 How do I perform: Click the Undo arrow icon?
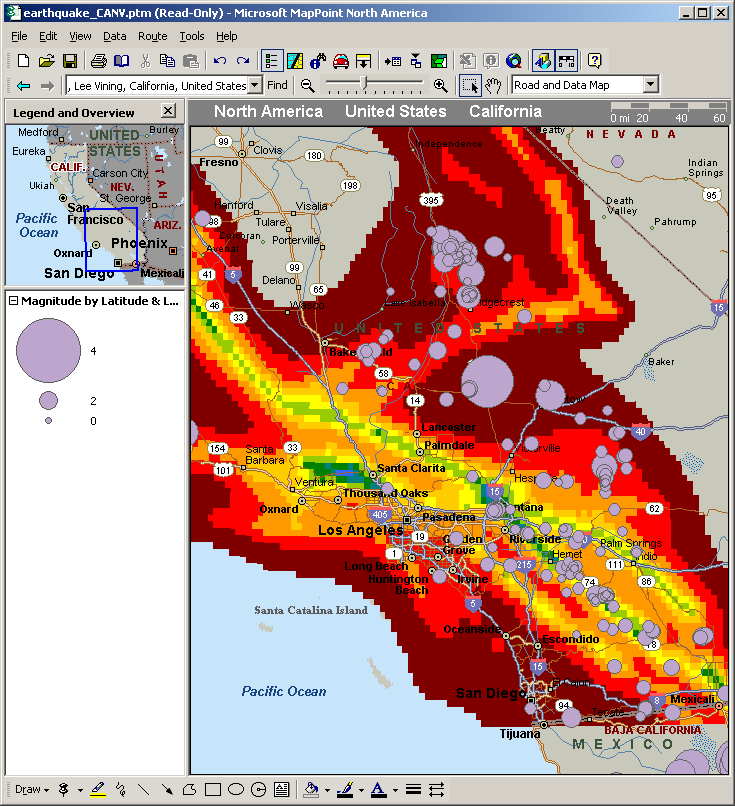point(220,61)
